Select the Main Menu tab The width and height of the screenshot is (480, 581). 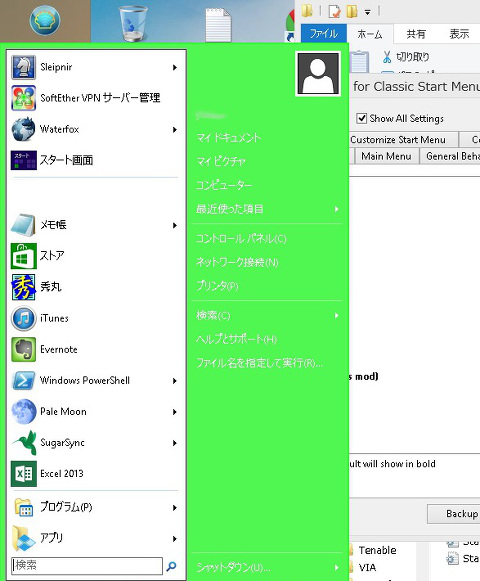(x=386, y=156)
